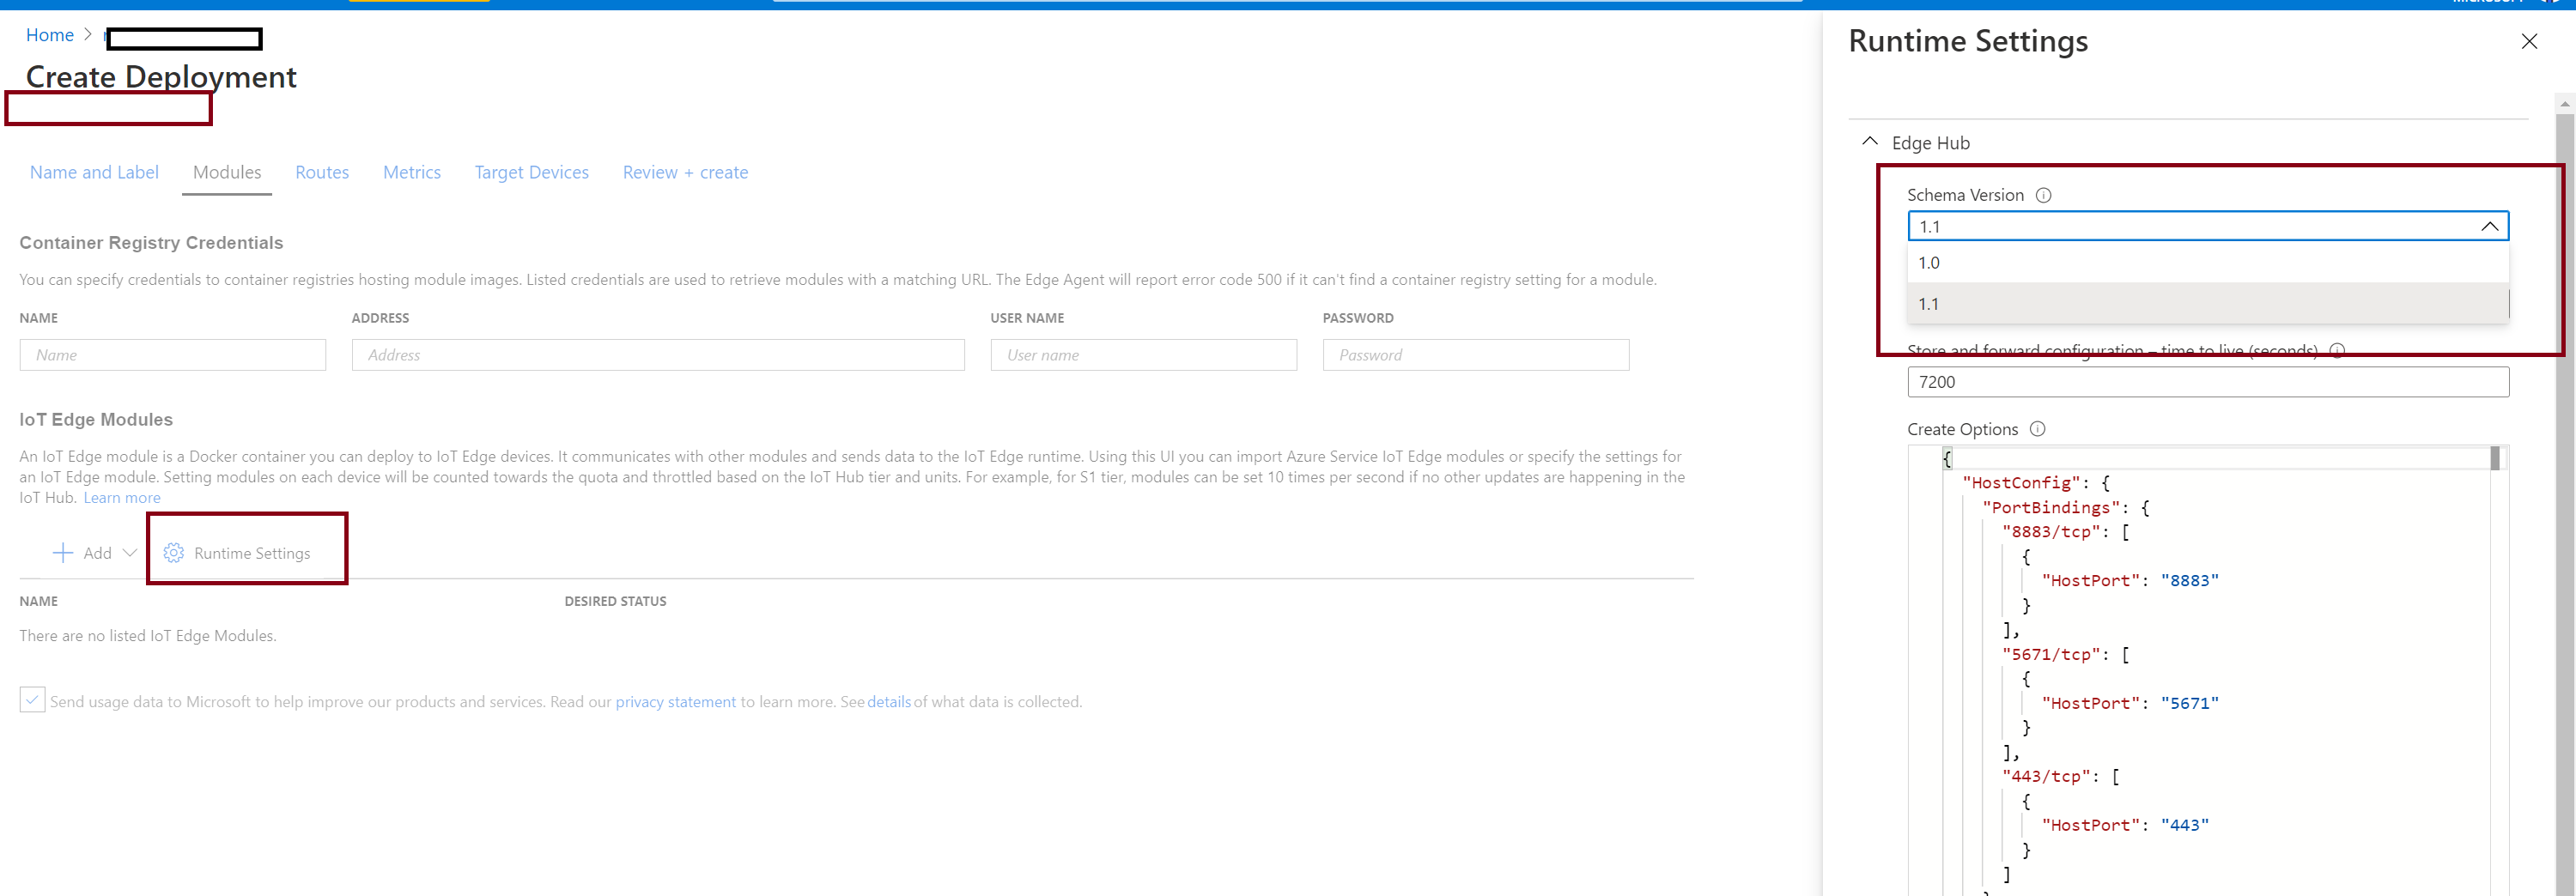
Task: Click the User name input field
Action: (1144, 355)
